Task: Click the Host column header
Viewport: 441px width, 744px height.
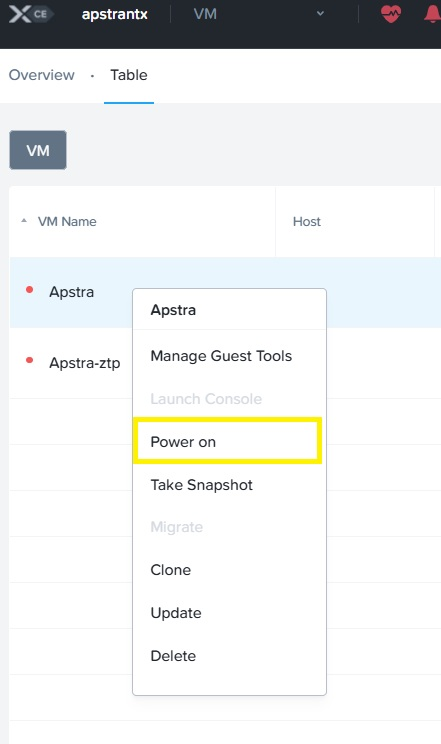Action: pos(307,221)
